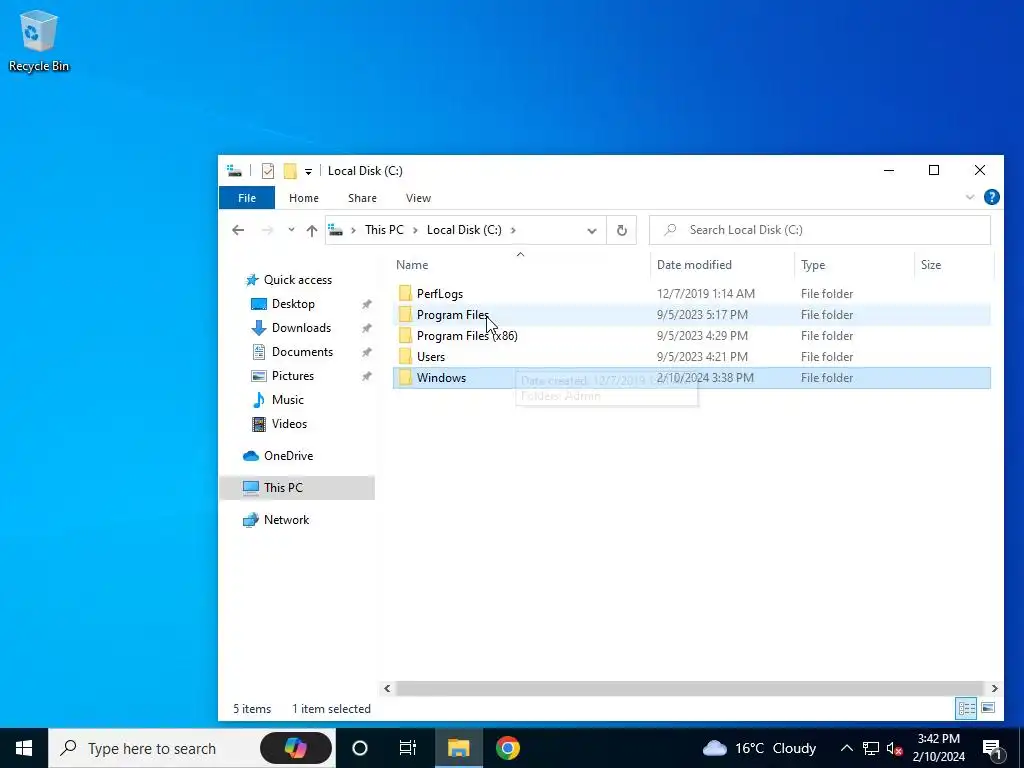Open address bar history dropdown
Screen dimensions: 1024x768
tap(592, 231)
